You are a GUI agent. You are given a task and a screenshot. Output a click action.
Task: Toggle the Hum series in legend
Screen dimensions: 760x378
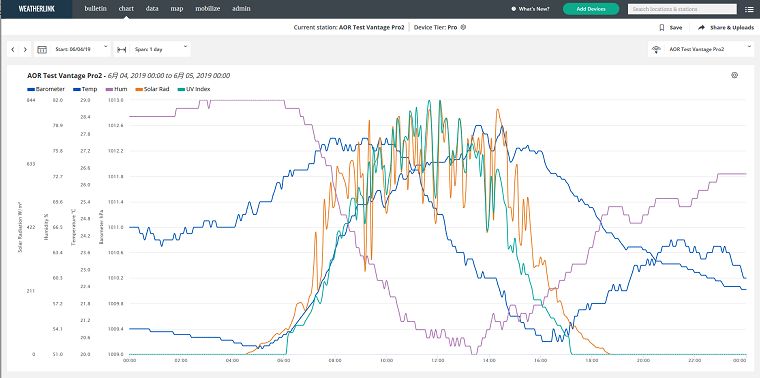point(115,89)
